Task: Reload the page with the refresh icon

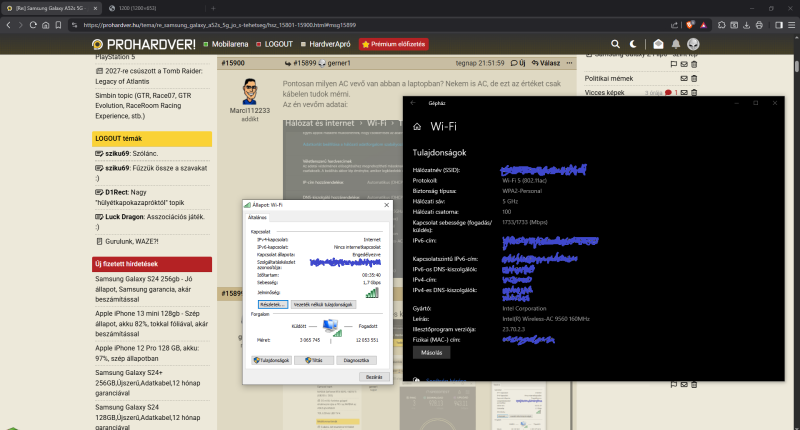Action: tap(33, 24)
